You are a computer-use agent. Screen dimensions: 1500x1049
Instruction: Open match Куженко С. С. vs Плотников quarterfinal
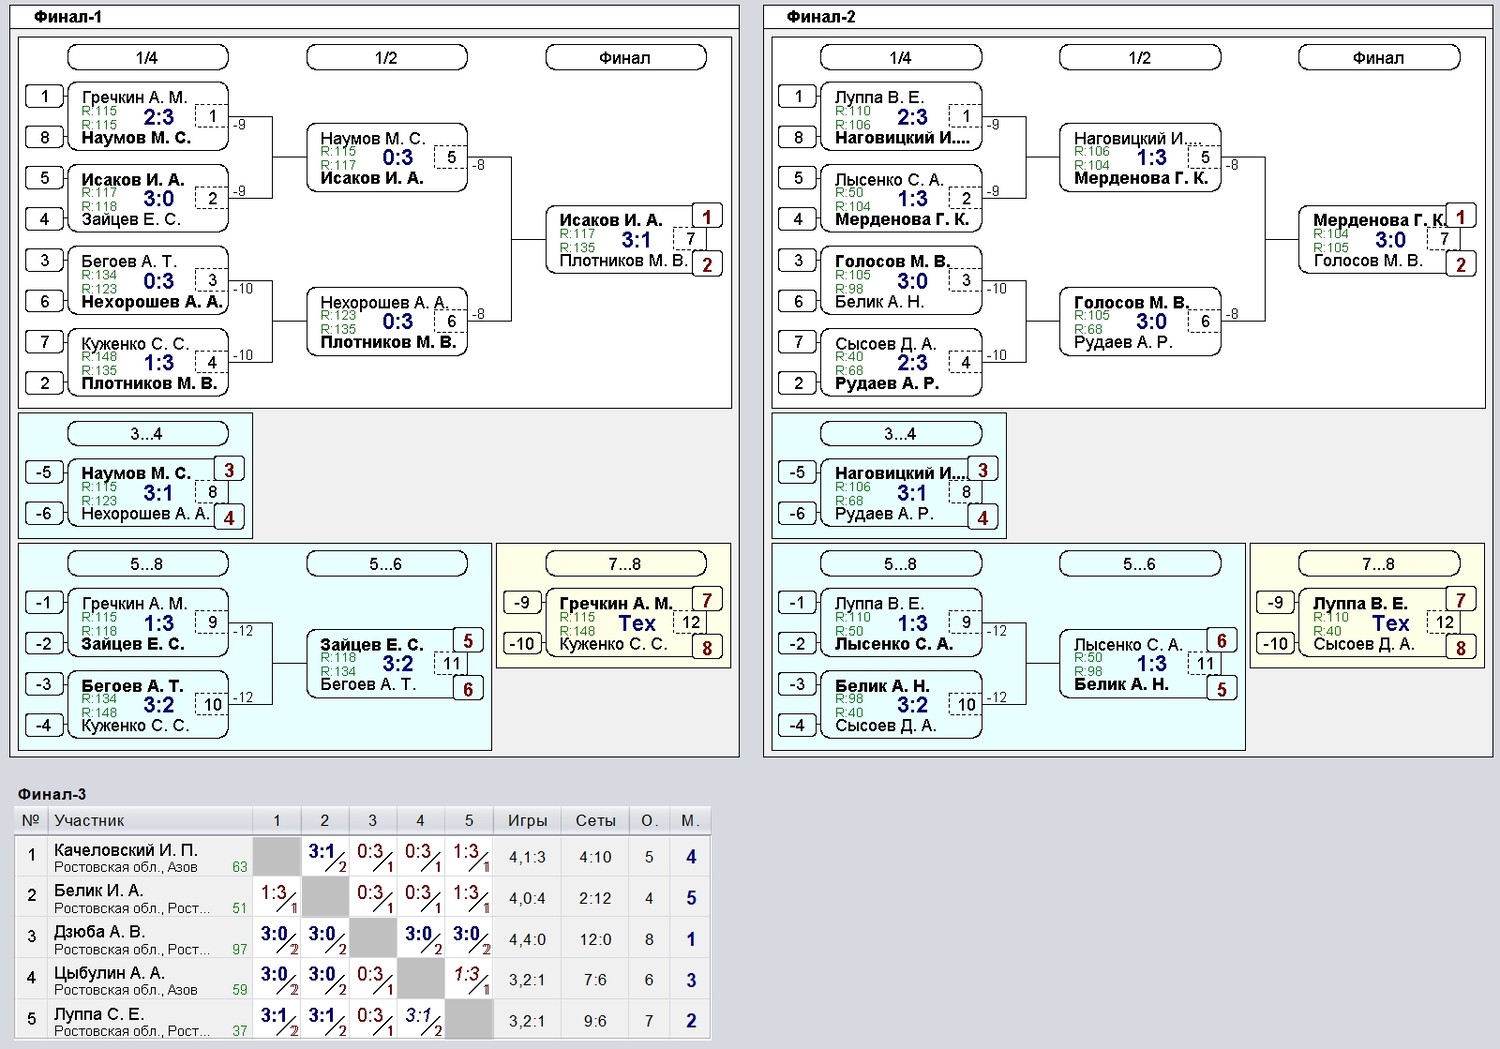(147, 362)
